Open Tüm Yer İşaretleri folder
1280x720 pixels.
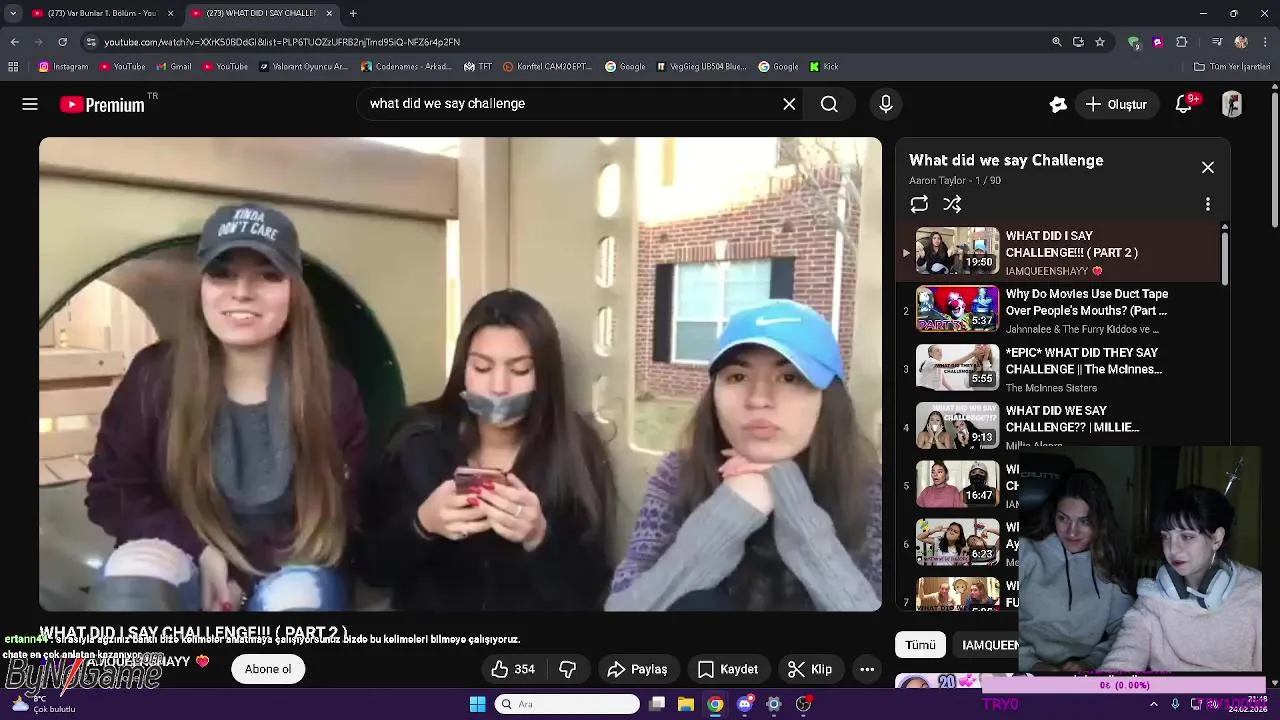pos(1232,67)
